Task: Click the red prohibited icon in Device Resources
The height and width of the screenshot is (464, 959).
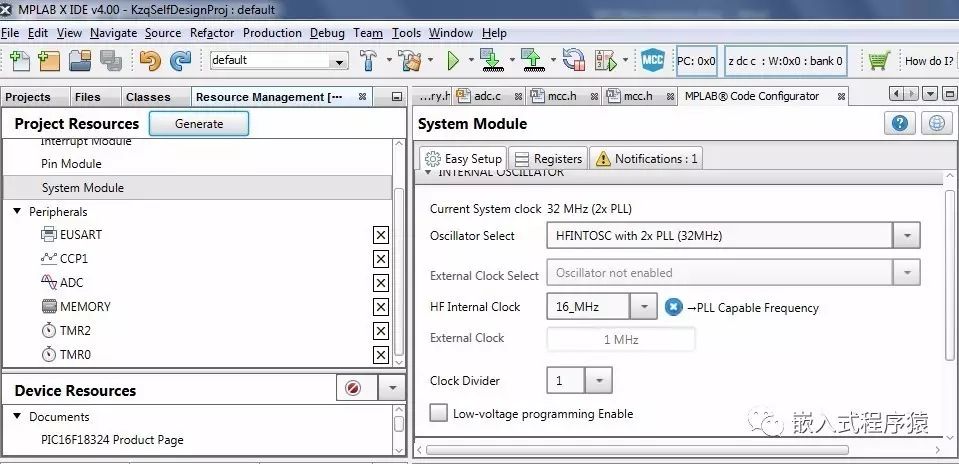Action: click(353, 388)
